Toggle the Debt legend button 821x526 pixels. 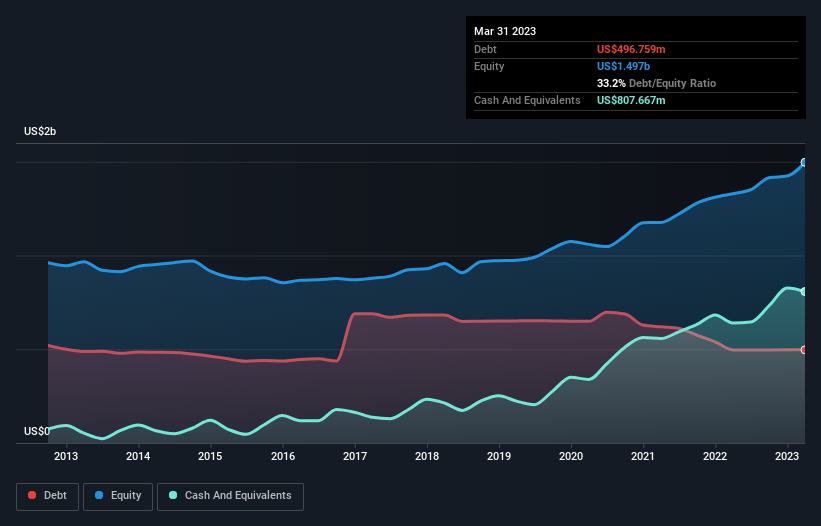pos(47,496)
